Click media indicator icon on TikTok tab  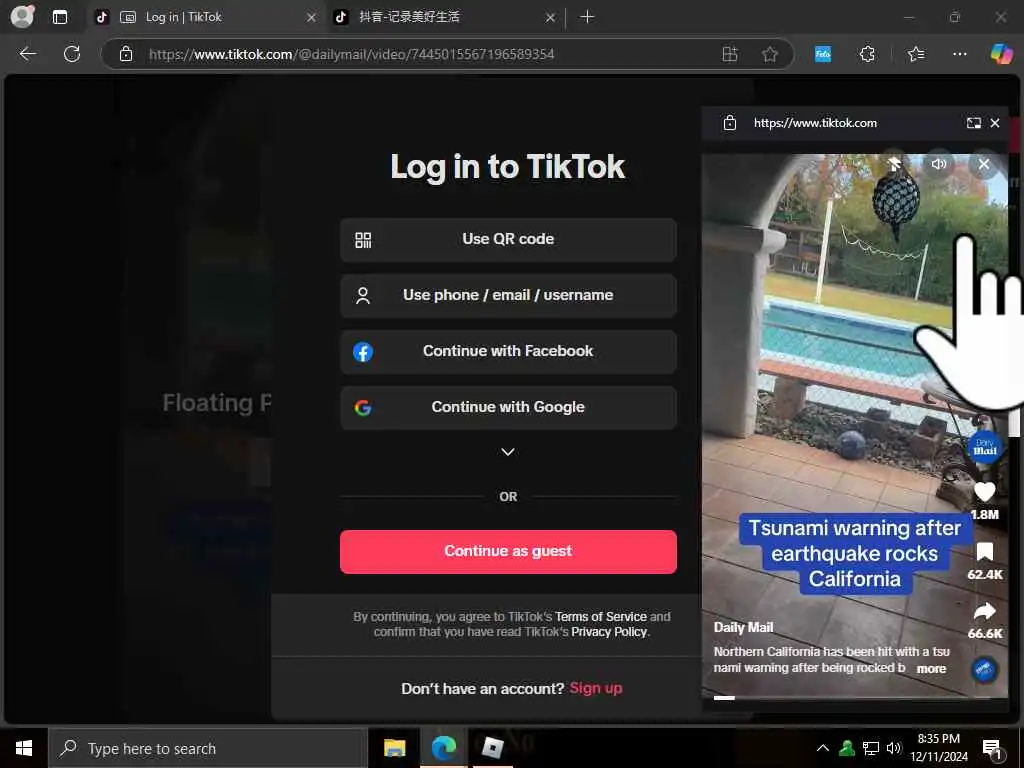point(128,17)
